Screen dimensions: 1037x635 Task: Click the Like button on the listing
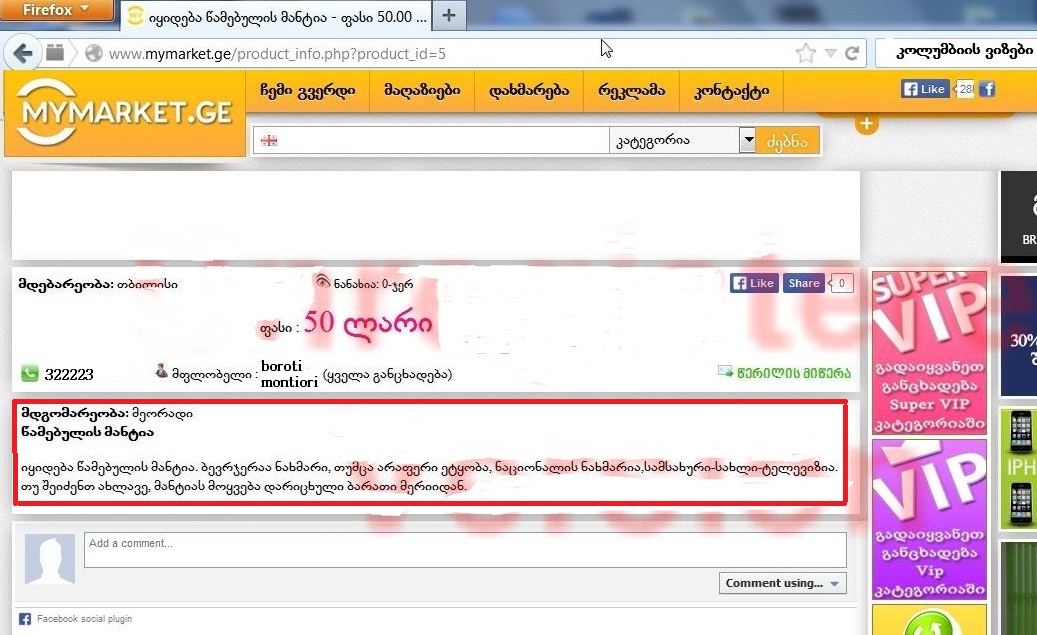click(x=754, y=283)
